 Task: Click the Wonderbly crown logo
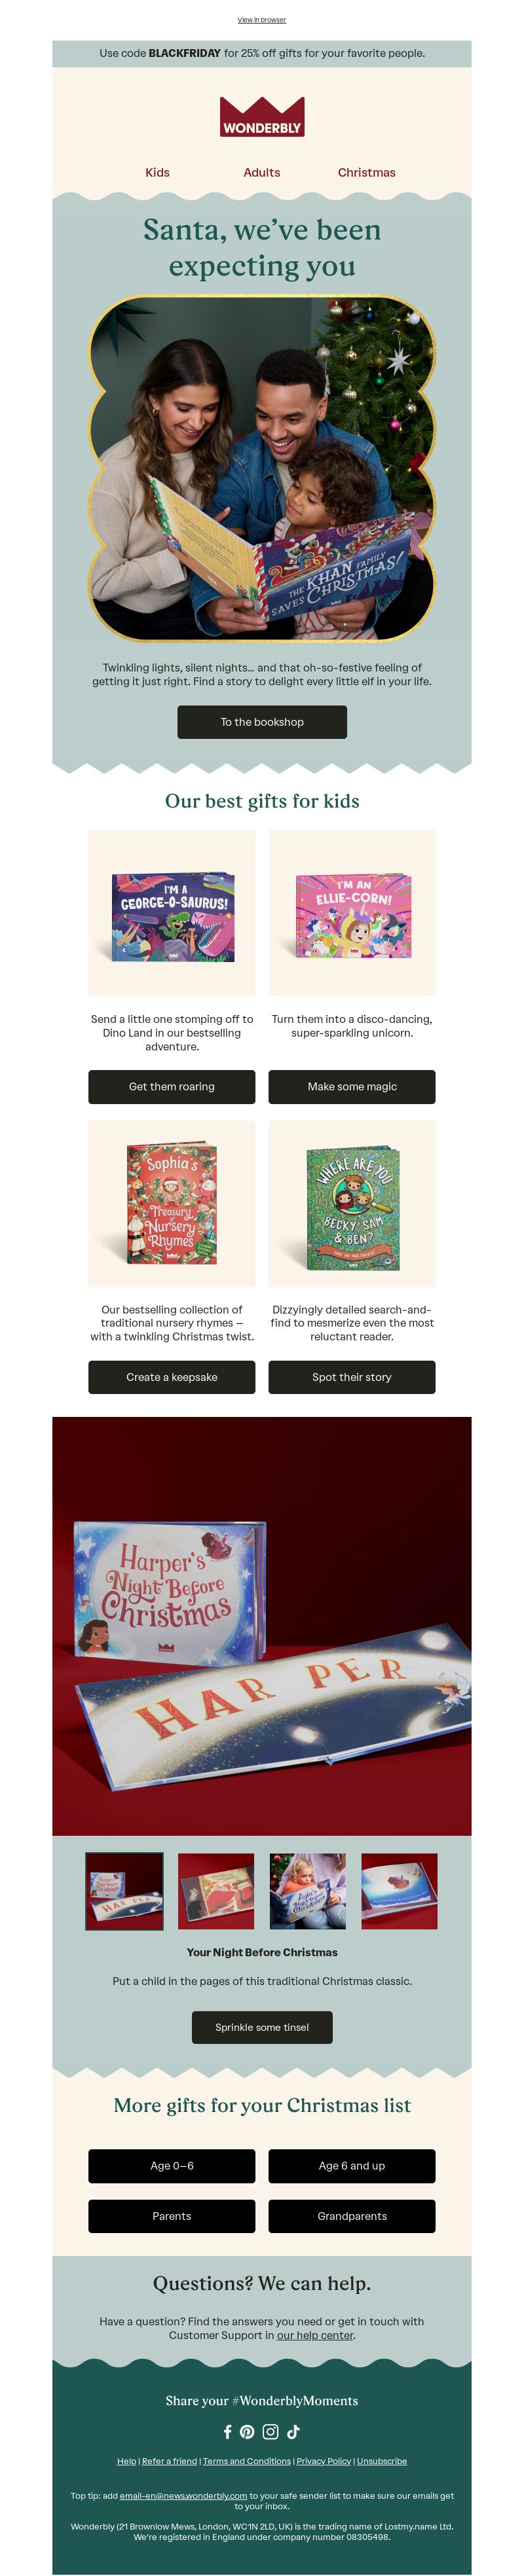(262, 117)
